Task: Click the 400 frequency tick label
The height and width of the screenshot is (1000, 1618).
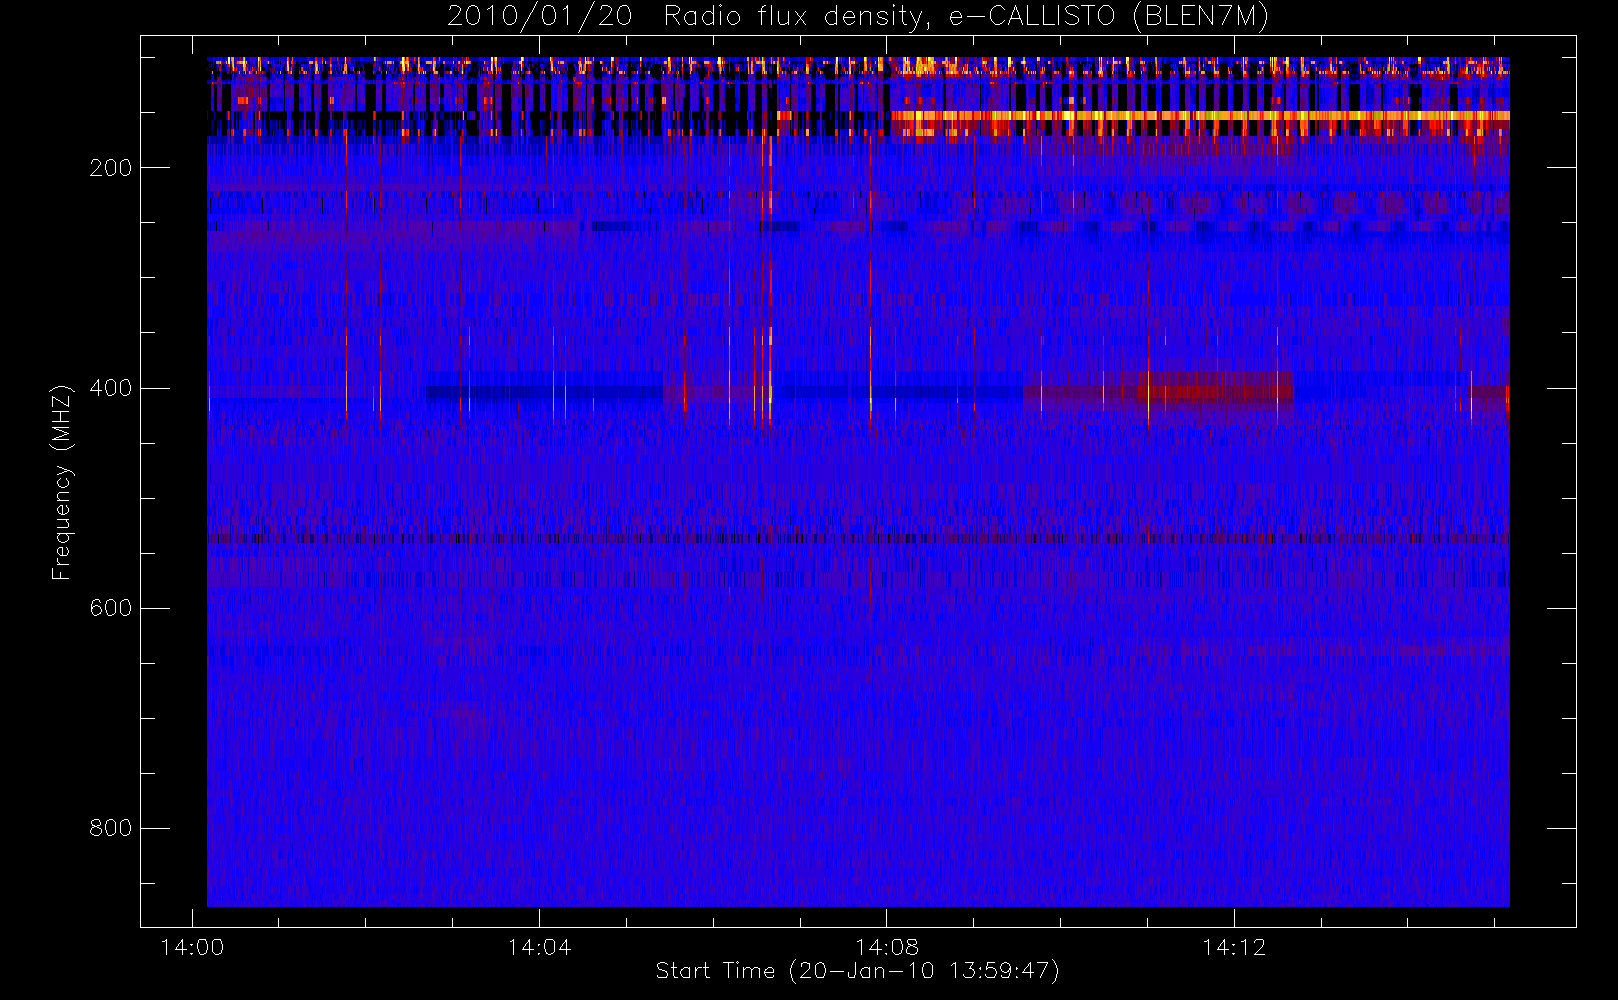Action: pos(111,388)
